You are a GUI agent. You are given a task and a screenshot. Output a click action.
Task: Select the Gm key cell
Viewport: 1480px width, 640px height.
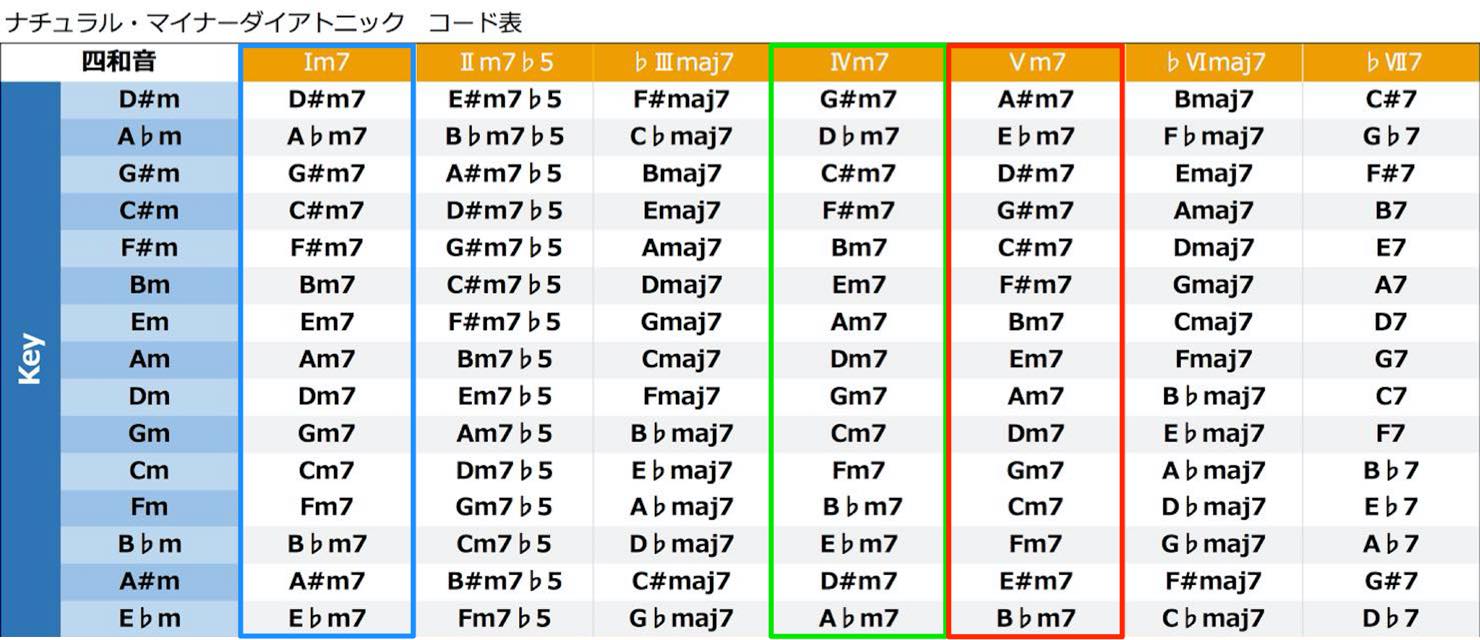coord(149,433)
